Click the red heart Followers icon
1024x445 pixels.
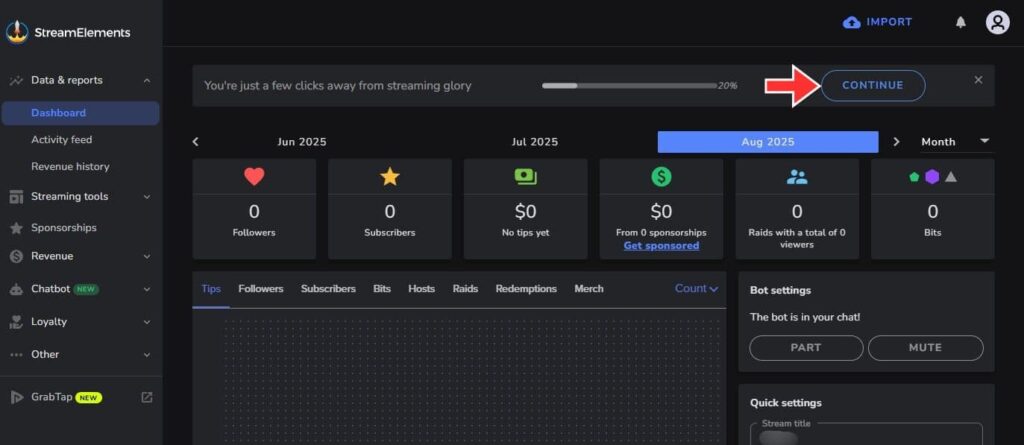coord(254,176)
